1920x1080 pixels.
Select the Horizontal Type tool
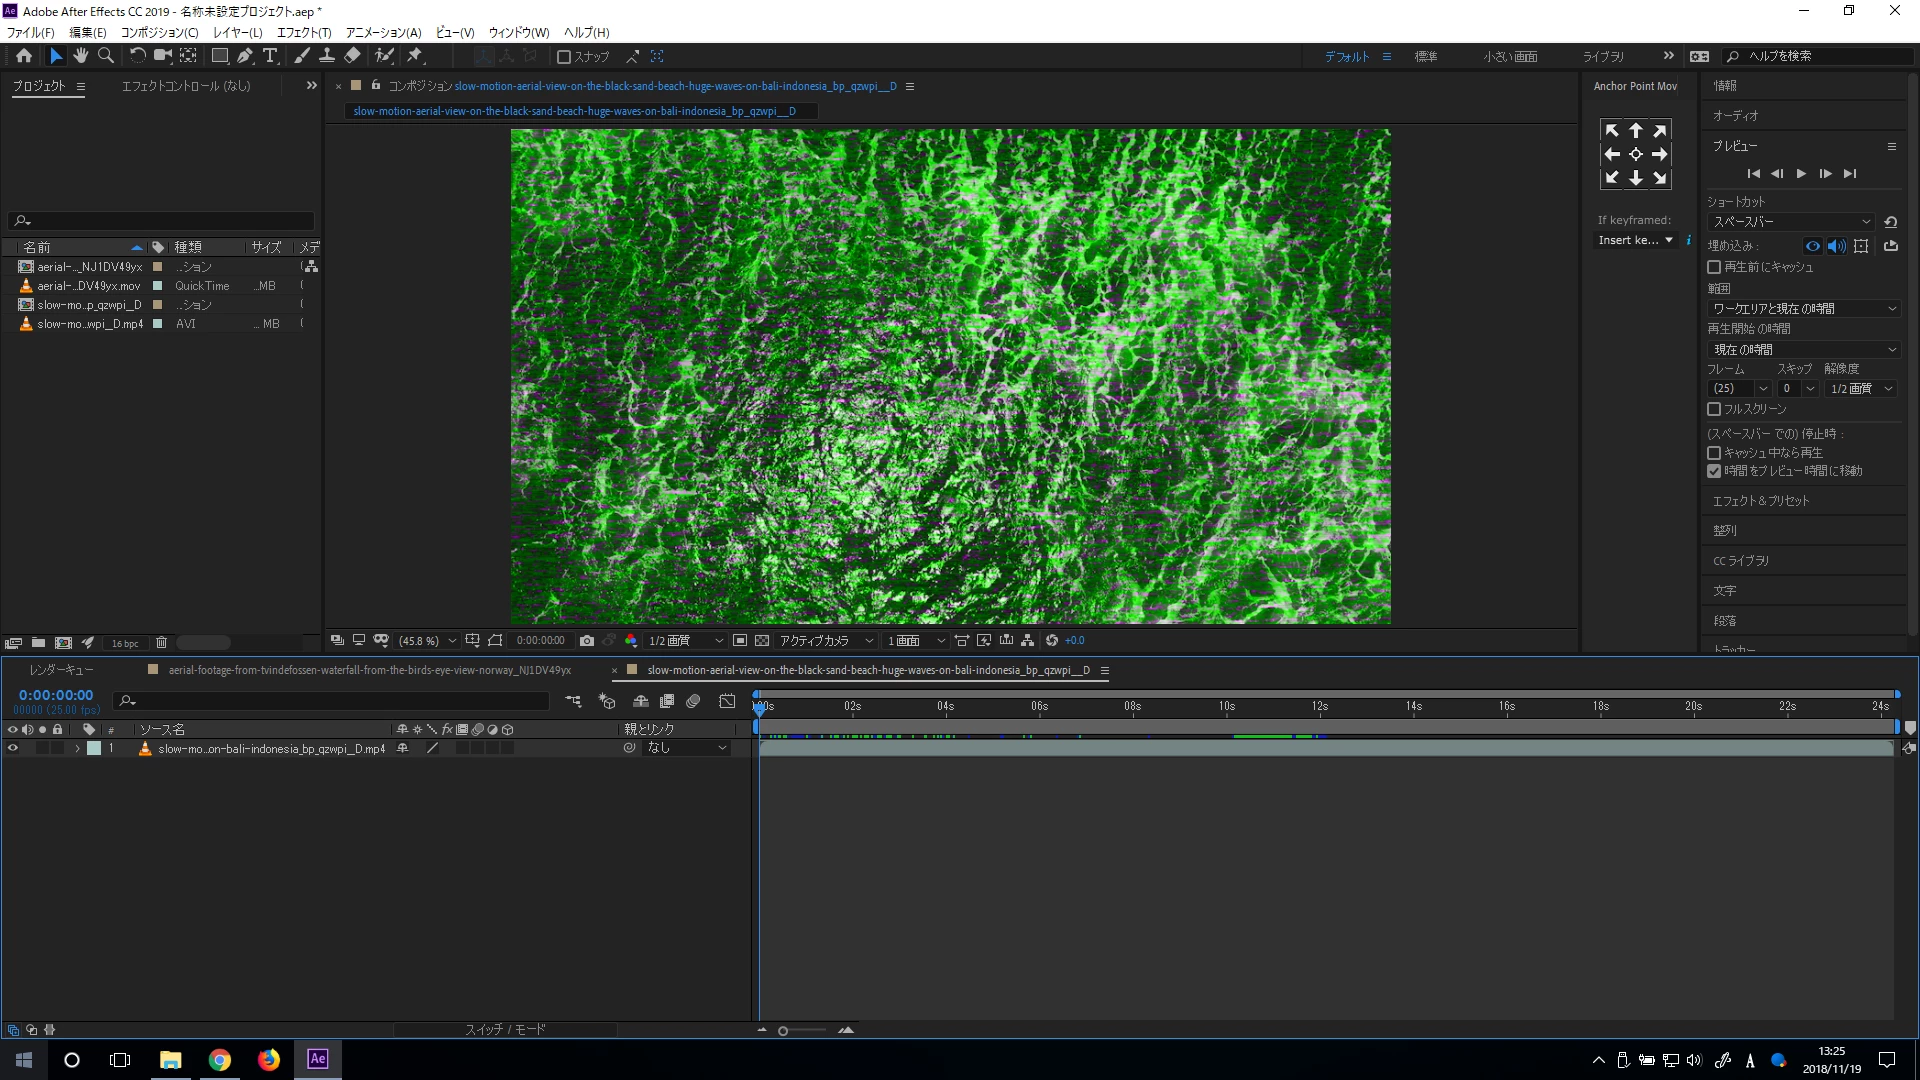click(x=270, y=56)
